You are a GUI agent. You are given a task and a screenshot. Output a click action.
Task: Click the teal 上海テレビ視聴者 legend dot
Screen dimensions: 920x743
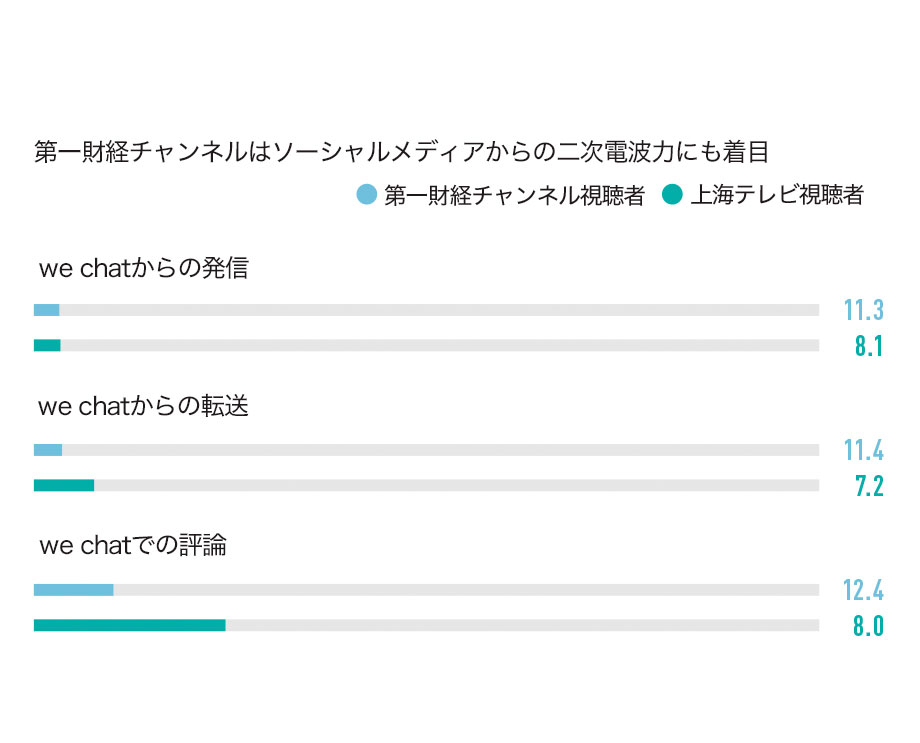(672, 194)
